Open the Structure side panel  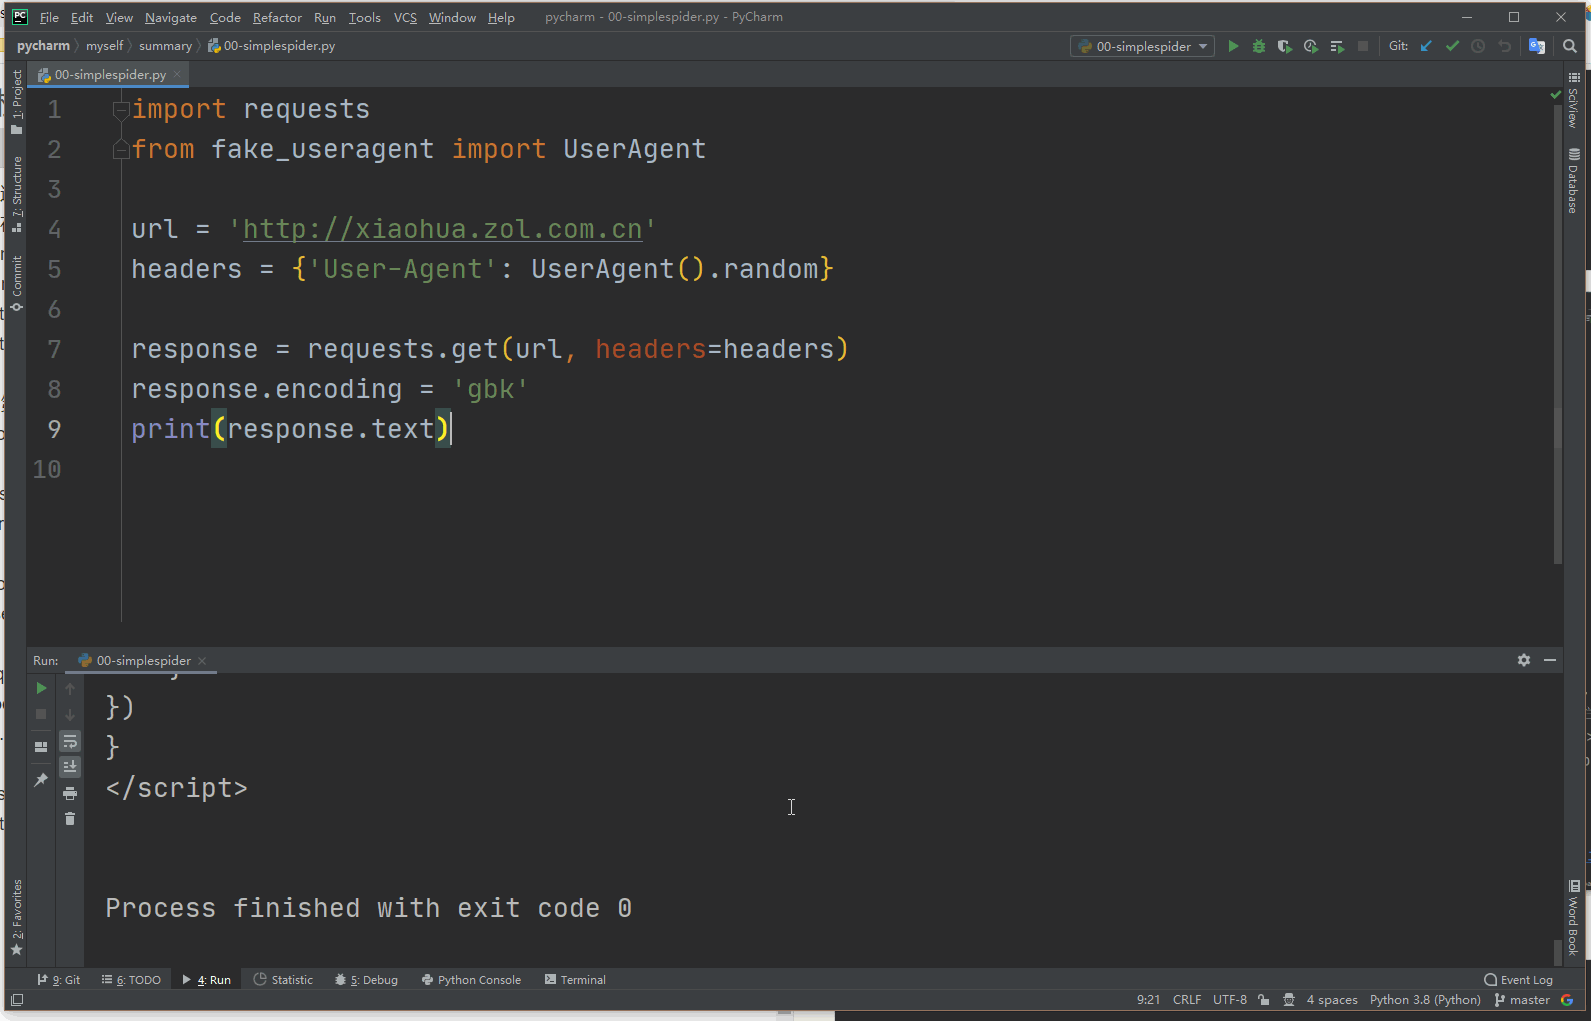[x=17, y=194]
